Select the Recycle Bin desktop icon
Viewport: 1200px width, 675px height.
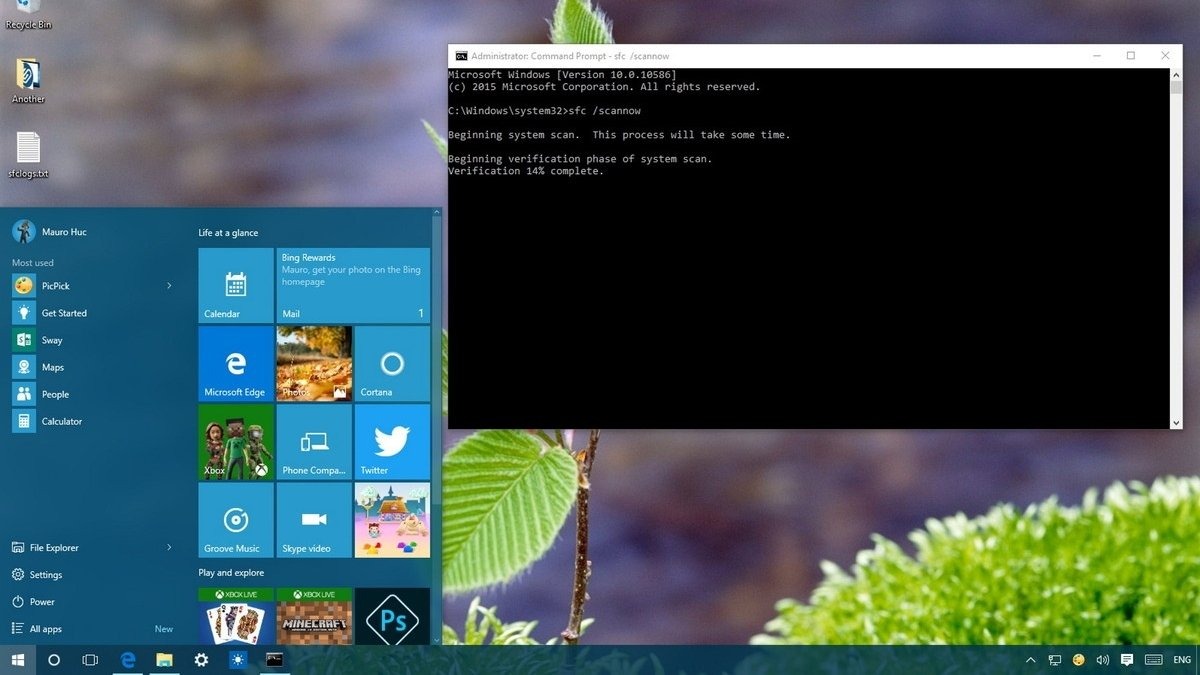click(x=28, y=15)
